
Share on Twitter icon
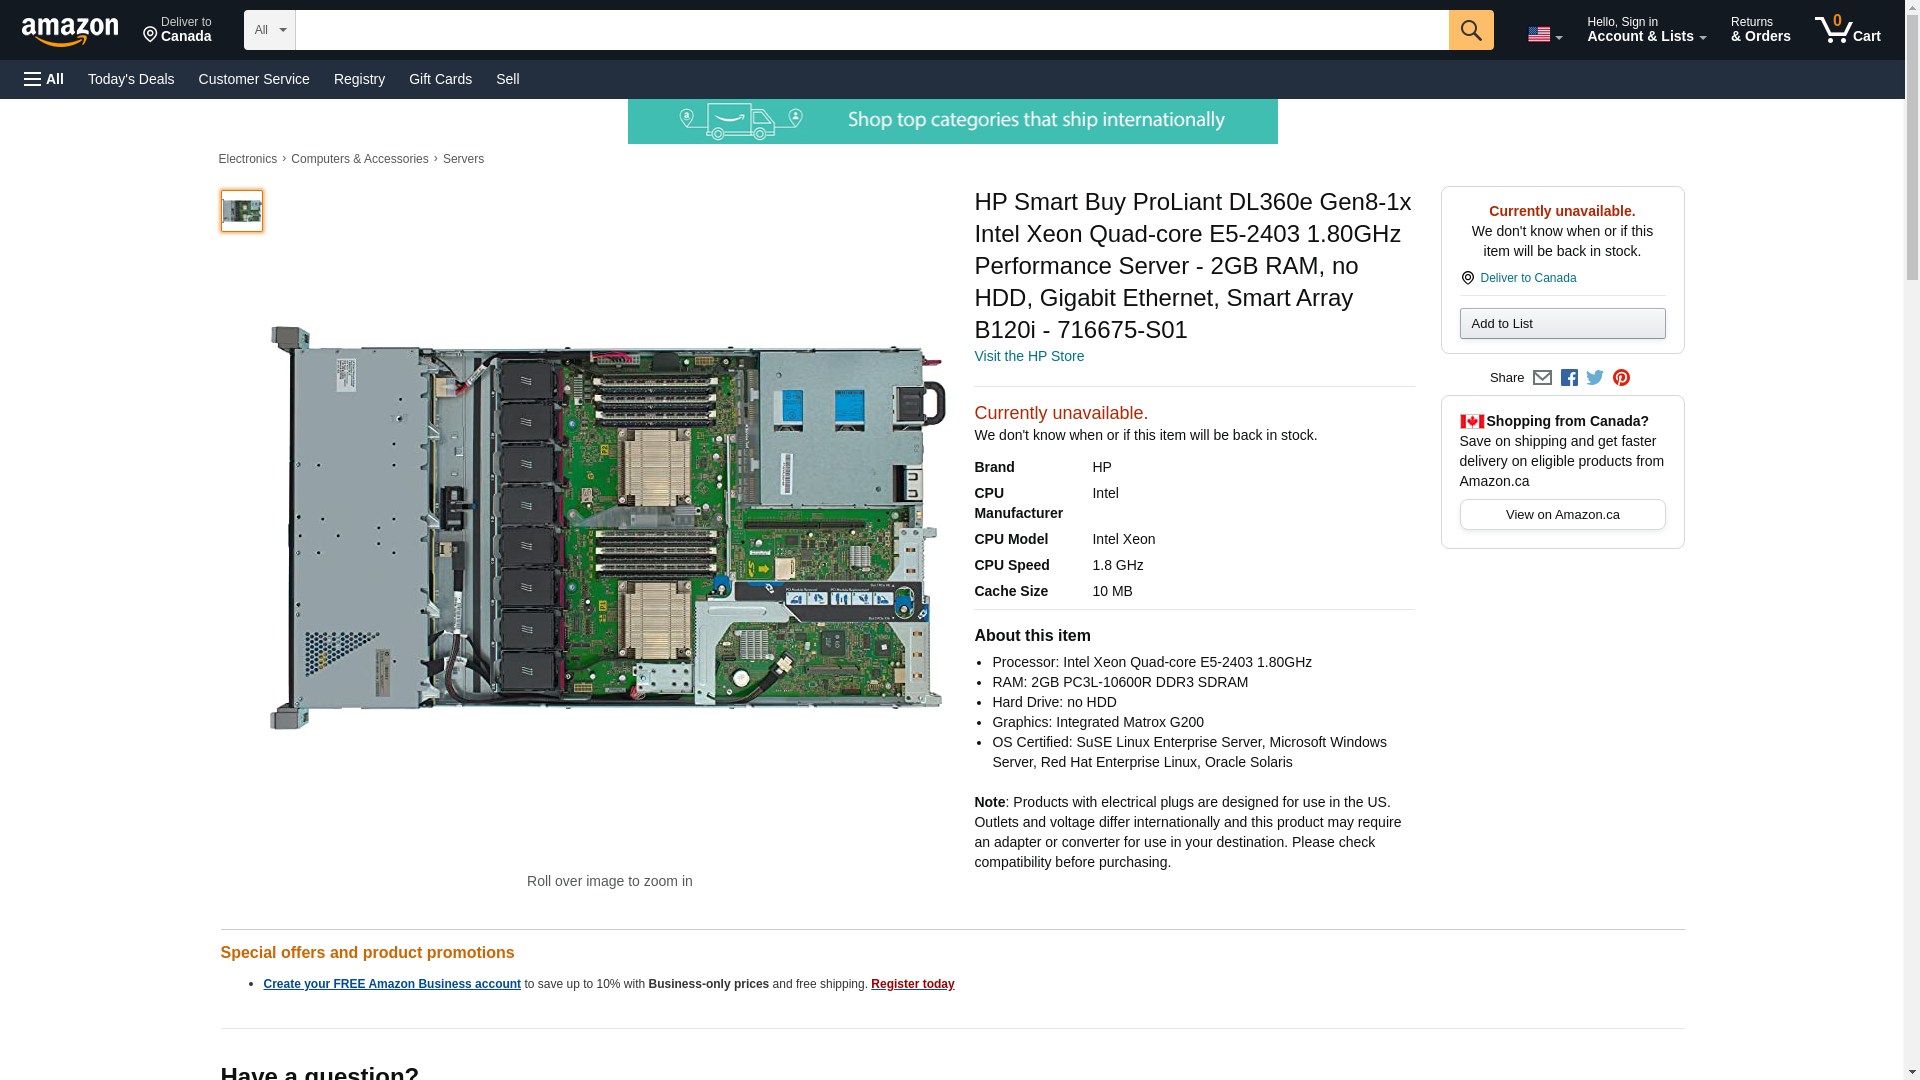pyautogui.click(x=1595, y=378)
